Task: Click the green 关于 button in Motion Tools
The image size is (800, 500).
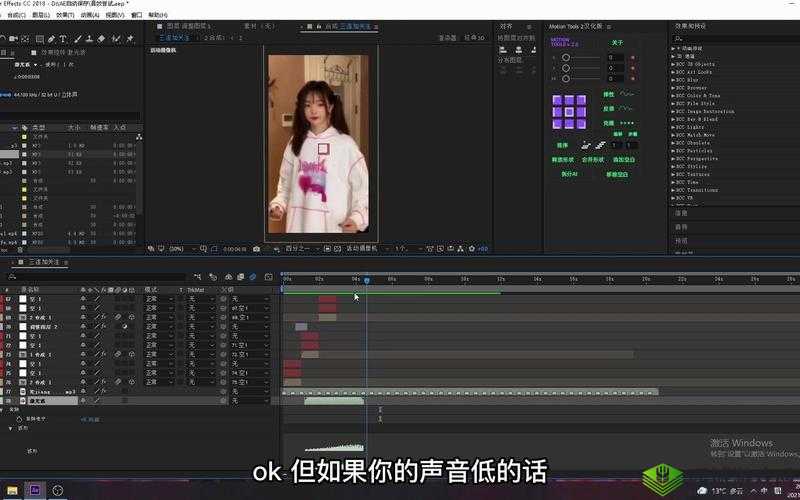Action: pyautogui.click(x=617, y=43)
